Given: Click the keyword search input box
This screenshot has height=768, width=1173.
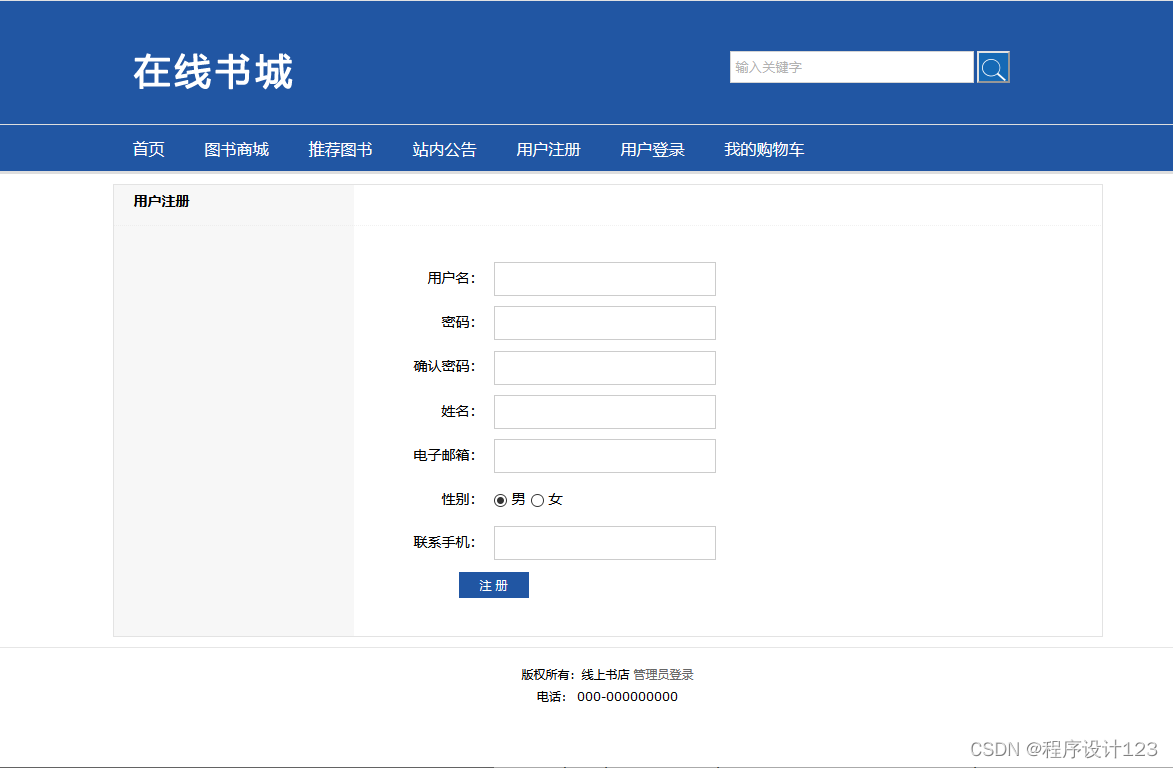Looking at the screenshot, I should (x=851, y=67).
